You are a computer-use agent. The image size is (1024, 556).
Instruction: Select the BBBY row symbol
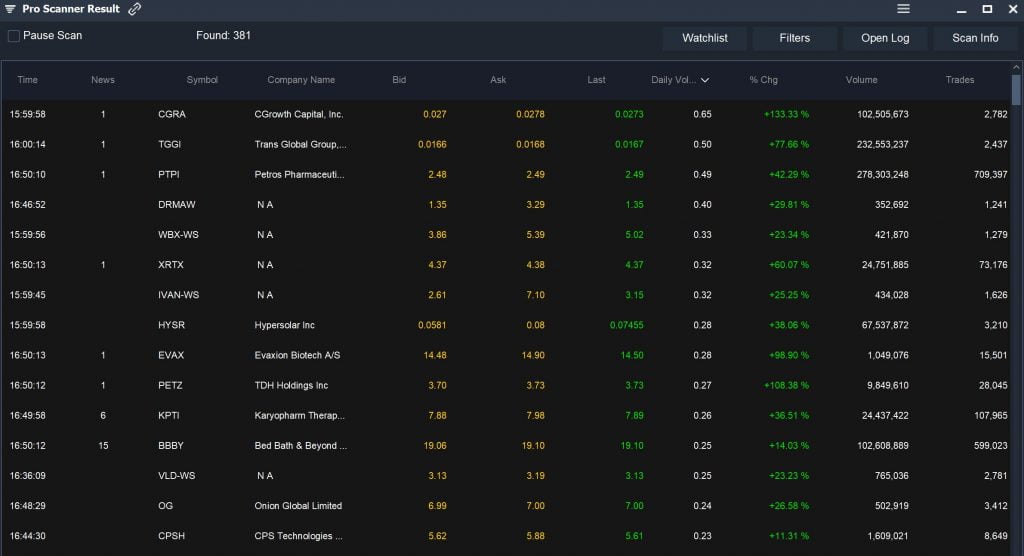[170, 446]
